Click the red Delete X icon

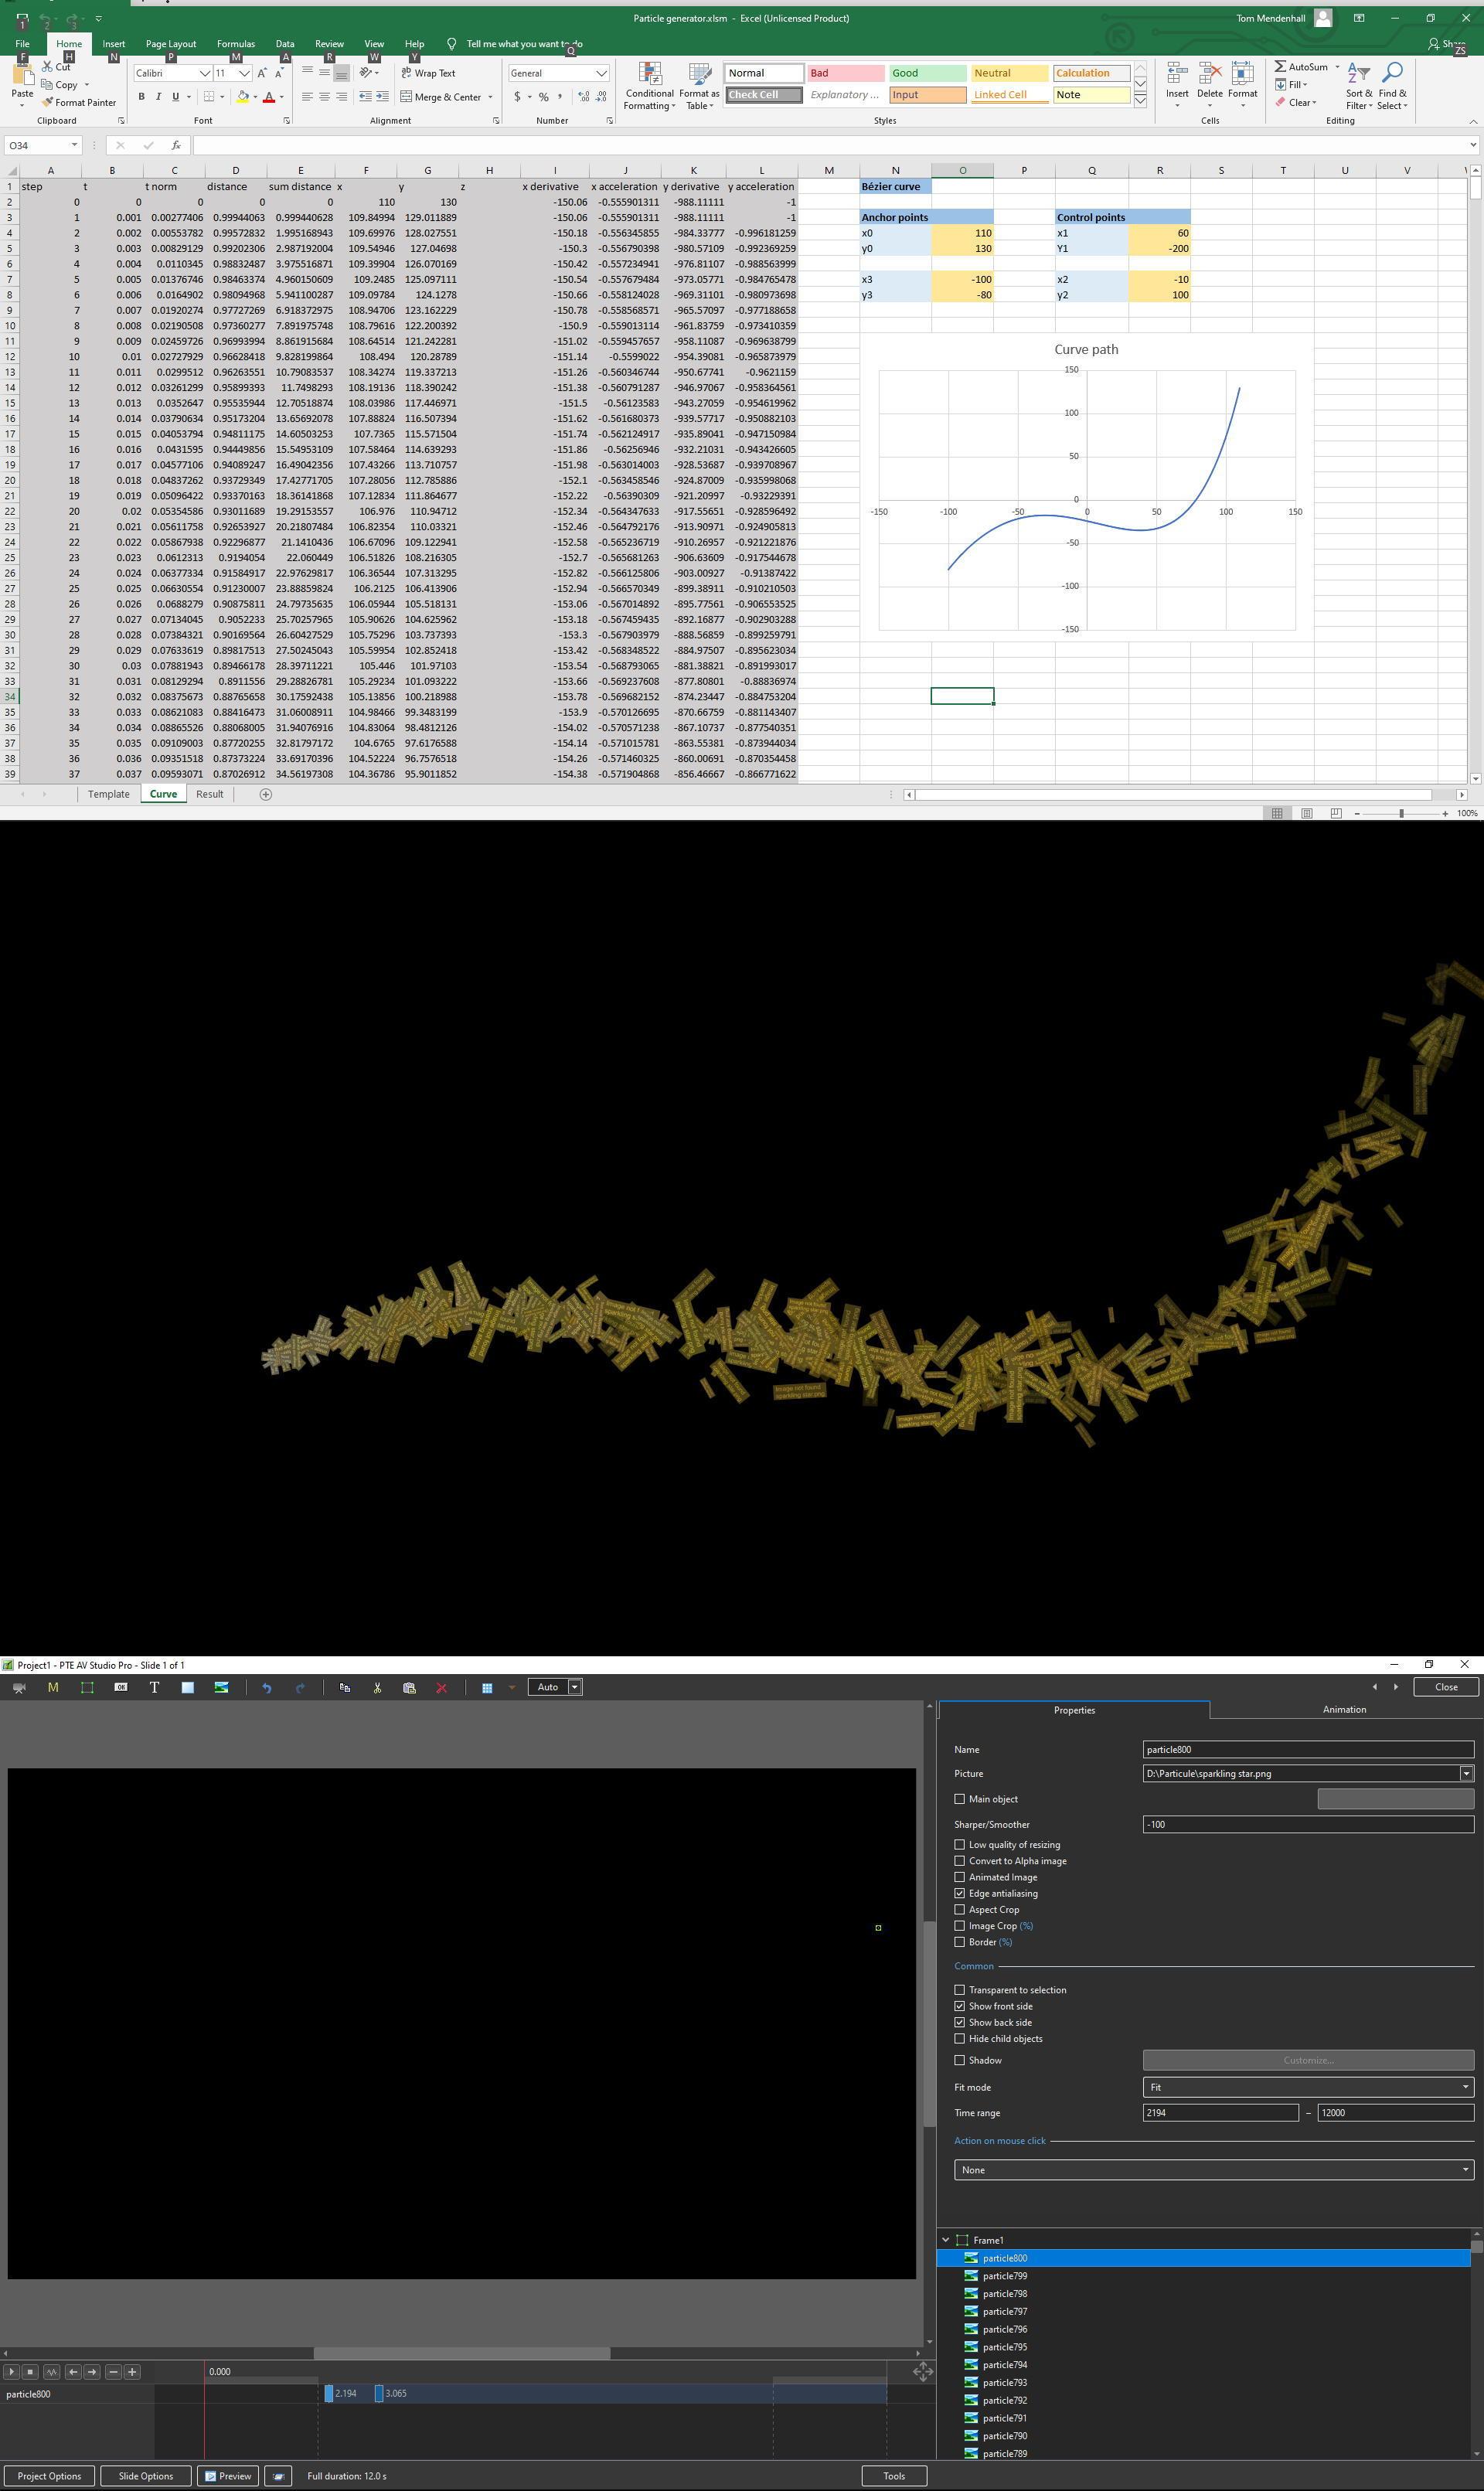[x=441, y=1688]
